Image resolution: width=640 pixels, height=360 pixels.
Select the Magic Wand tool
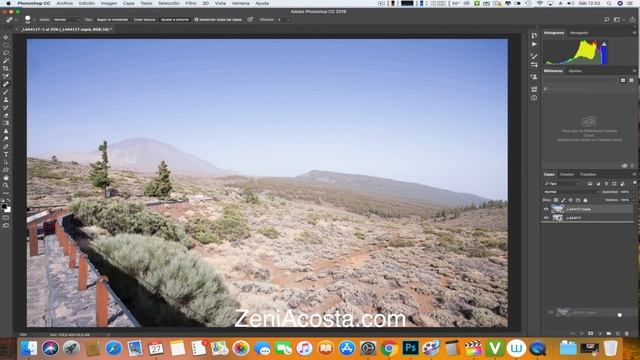(x=6, y=61)
